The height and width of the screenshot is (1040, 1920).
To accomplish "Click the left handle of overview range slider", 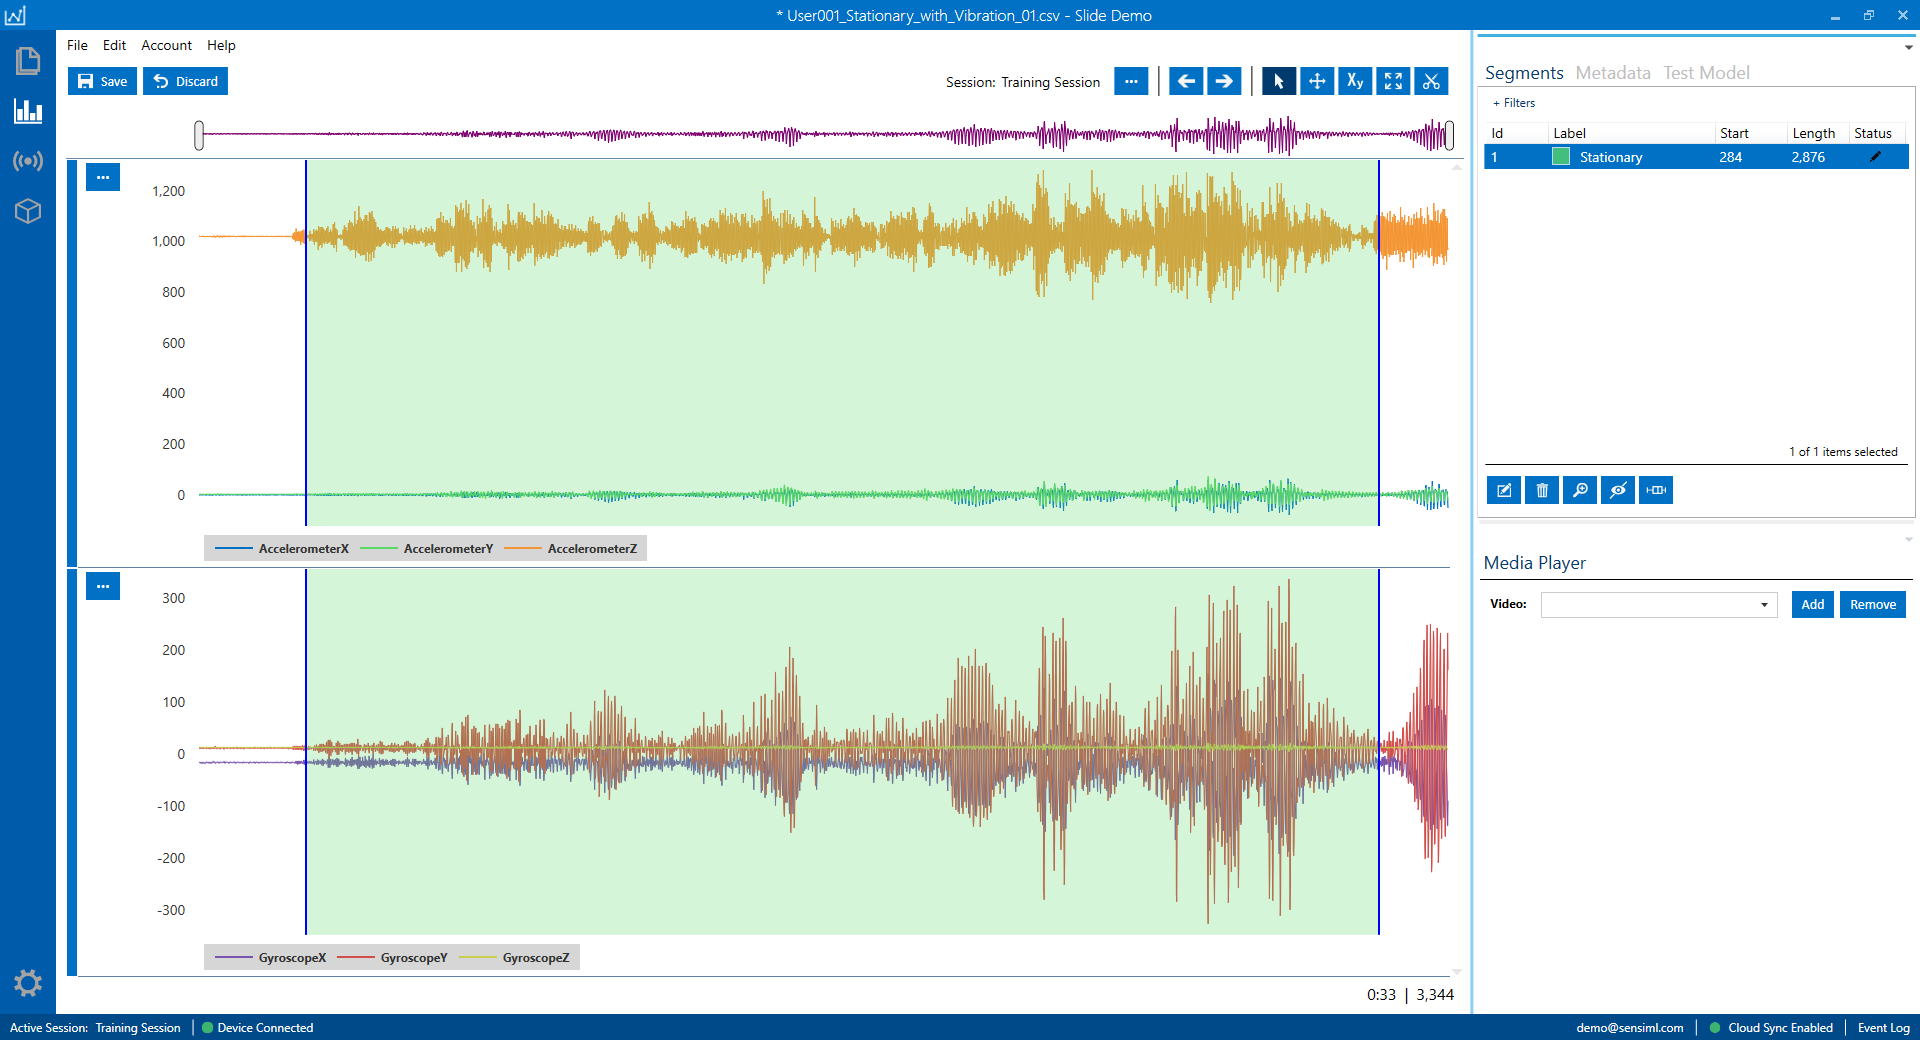I will pyautogui.click(x=199, y=135).
